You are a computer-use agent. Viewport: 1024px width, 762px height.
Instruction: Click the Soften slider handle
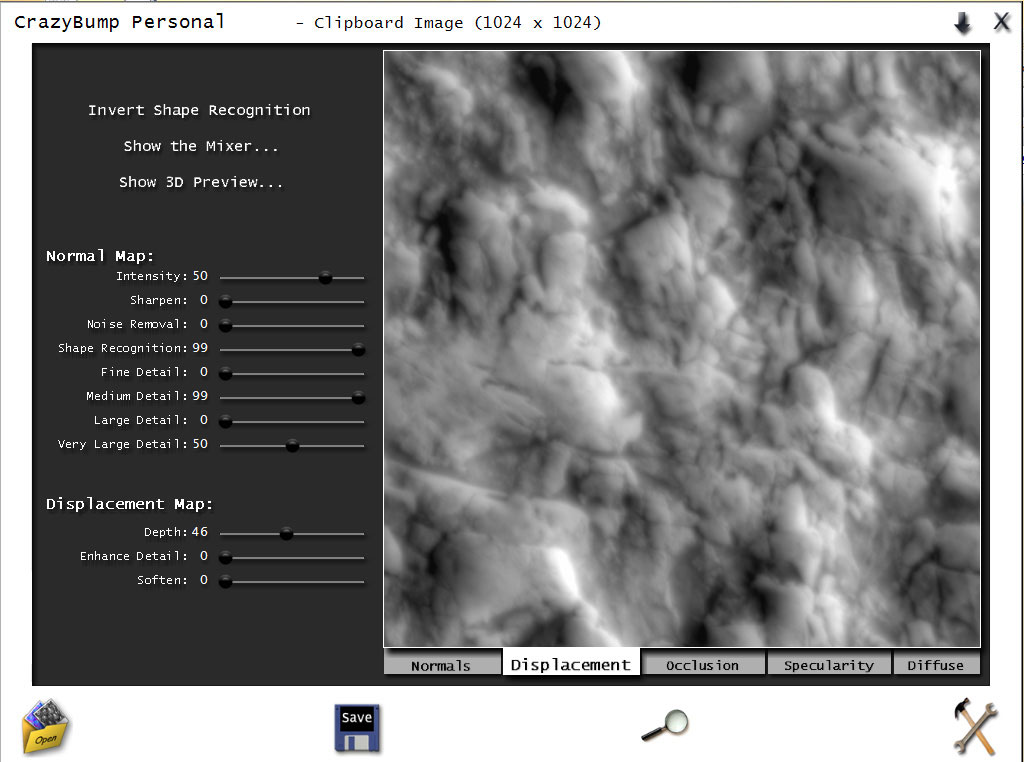tap(224, 581)
